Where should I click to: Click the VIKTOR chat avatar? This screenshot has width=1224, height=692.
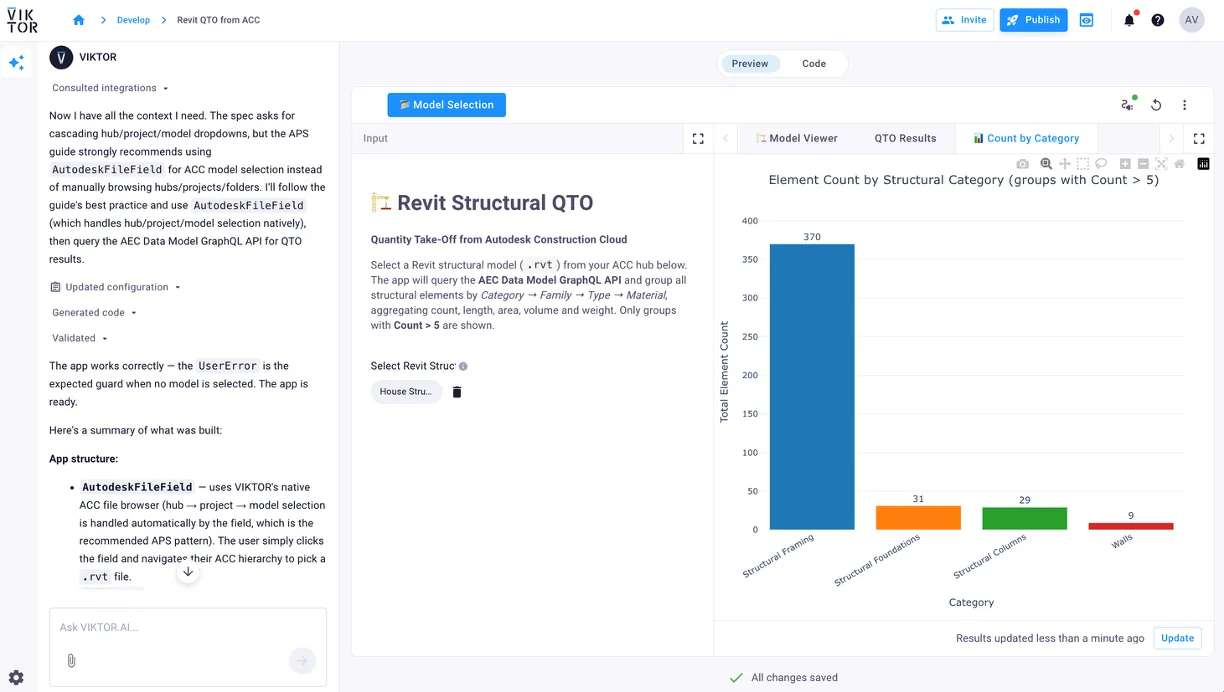(x=61, y=58)
